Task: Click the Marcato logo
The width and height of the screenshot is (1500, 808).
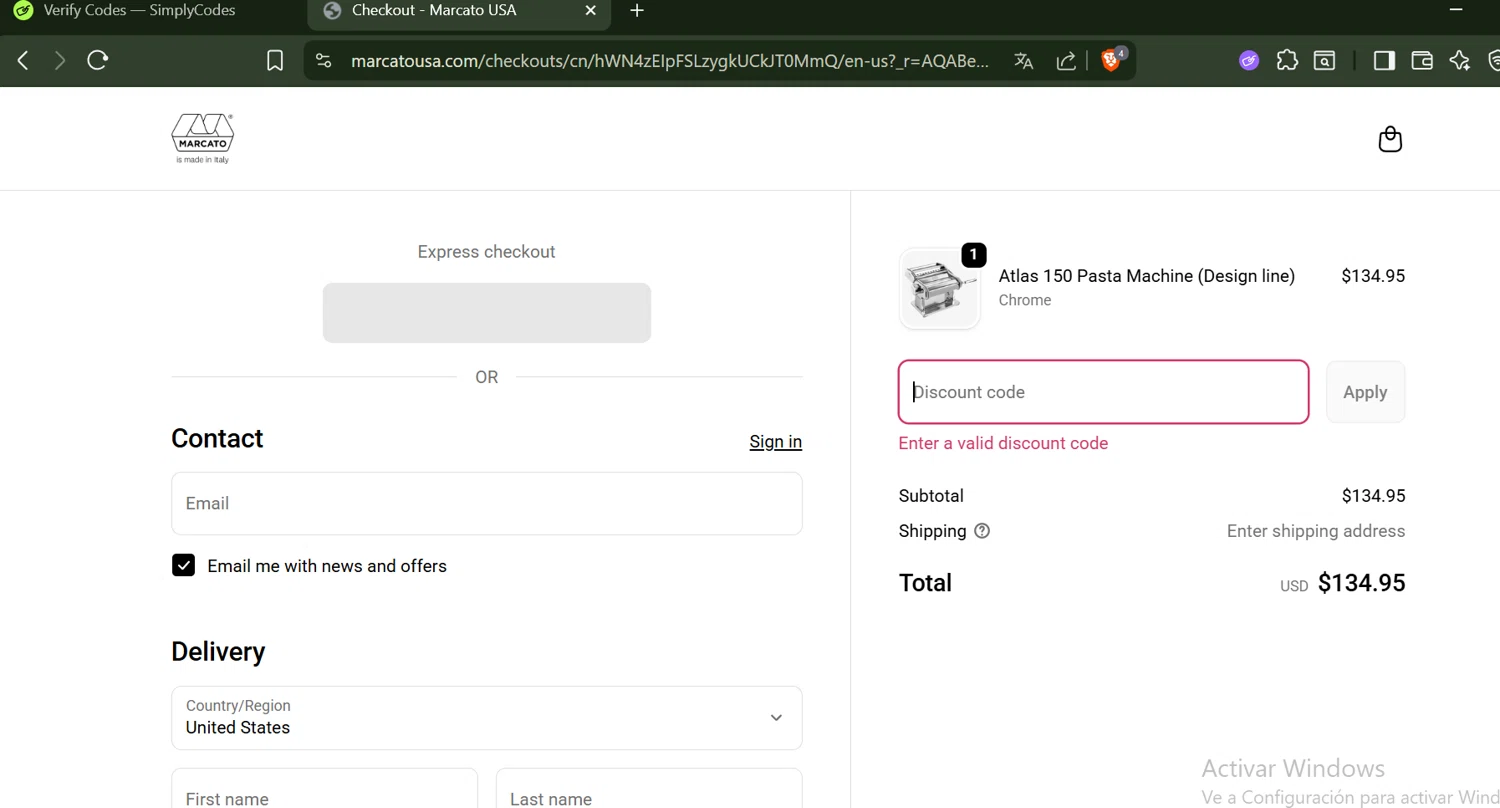Action: [x=203, y=138]
